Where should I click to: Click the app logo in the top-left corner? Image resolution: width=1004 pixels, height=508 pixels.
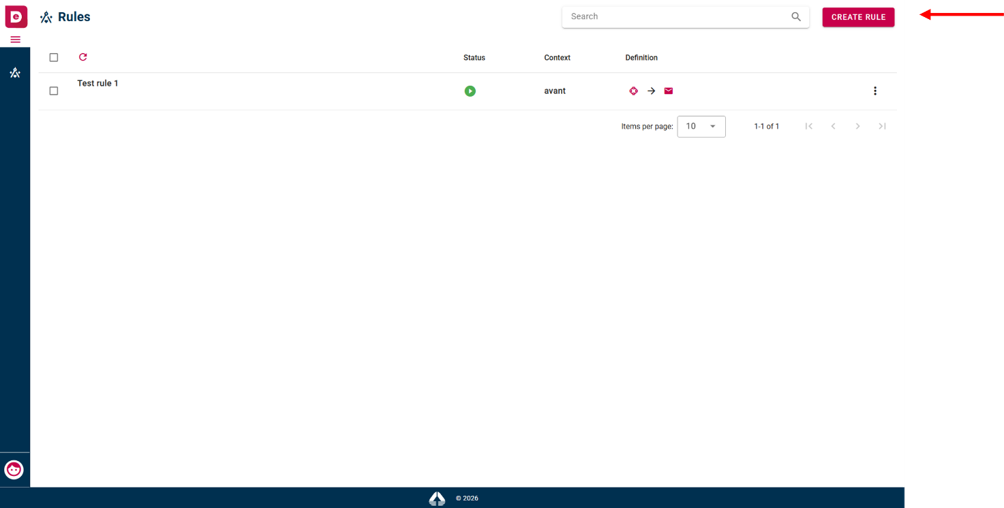pos(15,16)
